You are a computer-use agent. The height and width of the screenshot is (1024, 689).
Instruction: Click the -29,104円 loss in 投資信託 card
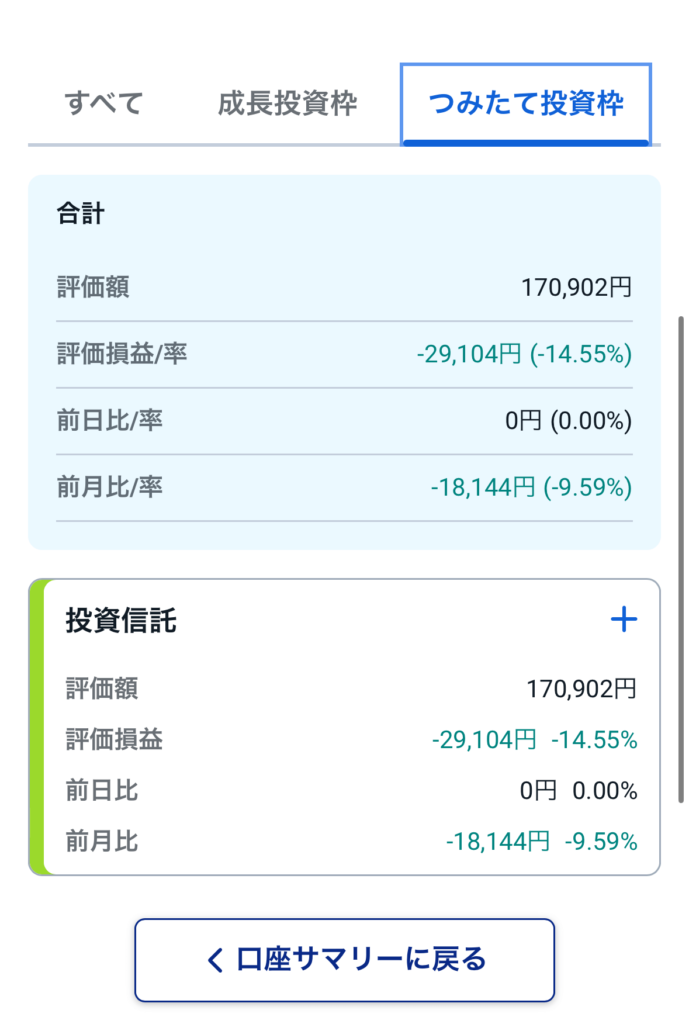click(x=484, y=739)
